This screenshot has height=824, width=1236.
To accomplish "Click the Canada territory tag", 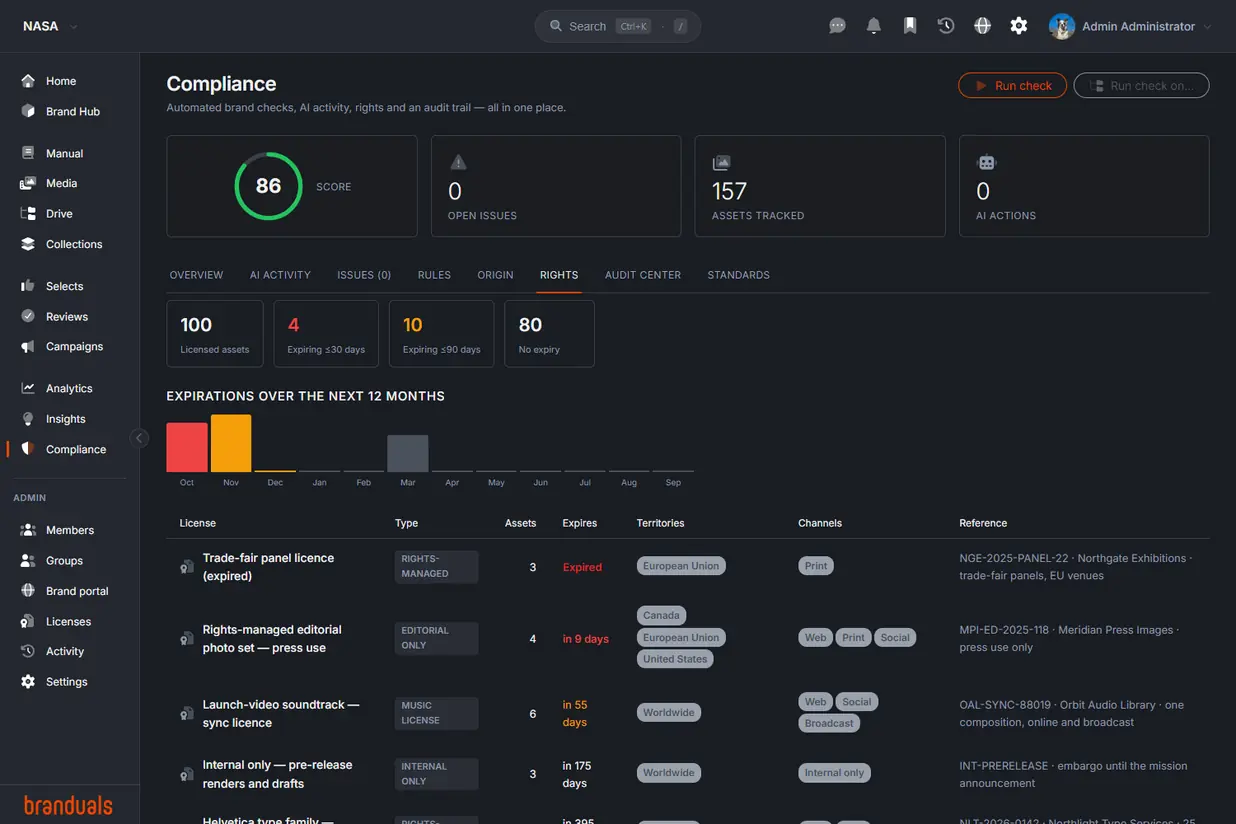I will click(661, 615).
